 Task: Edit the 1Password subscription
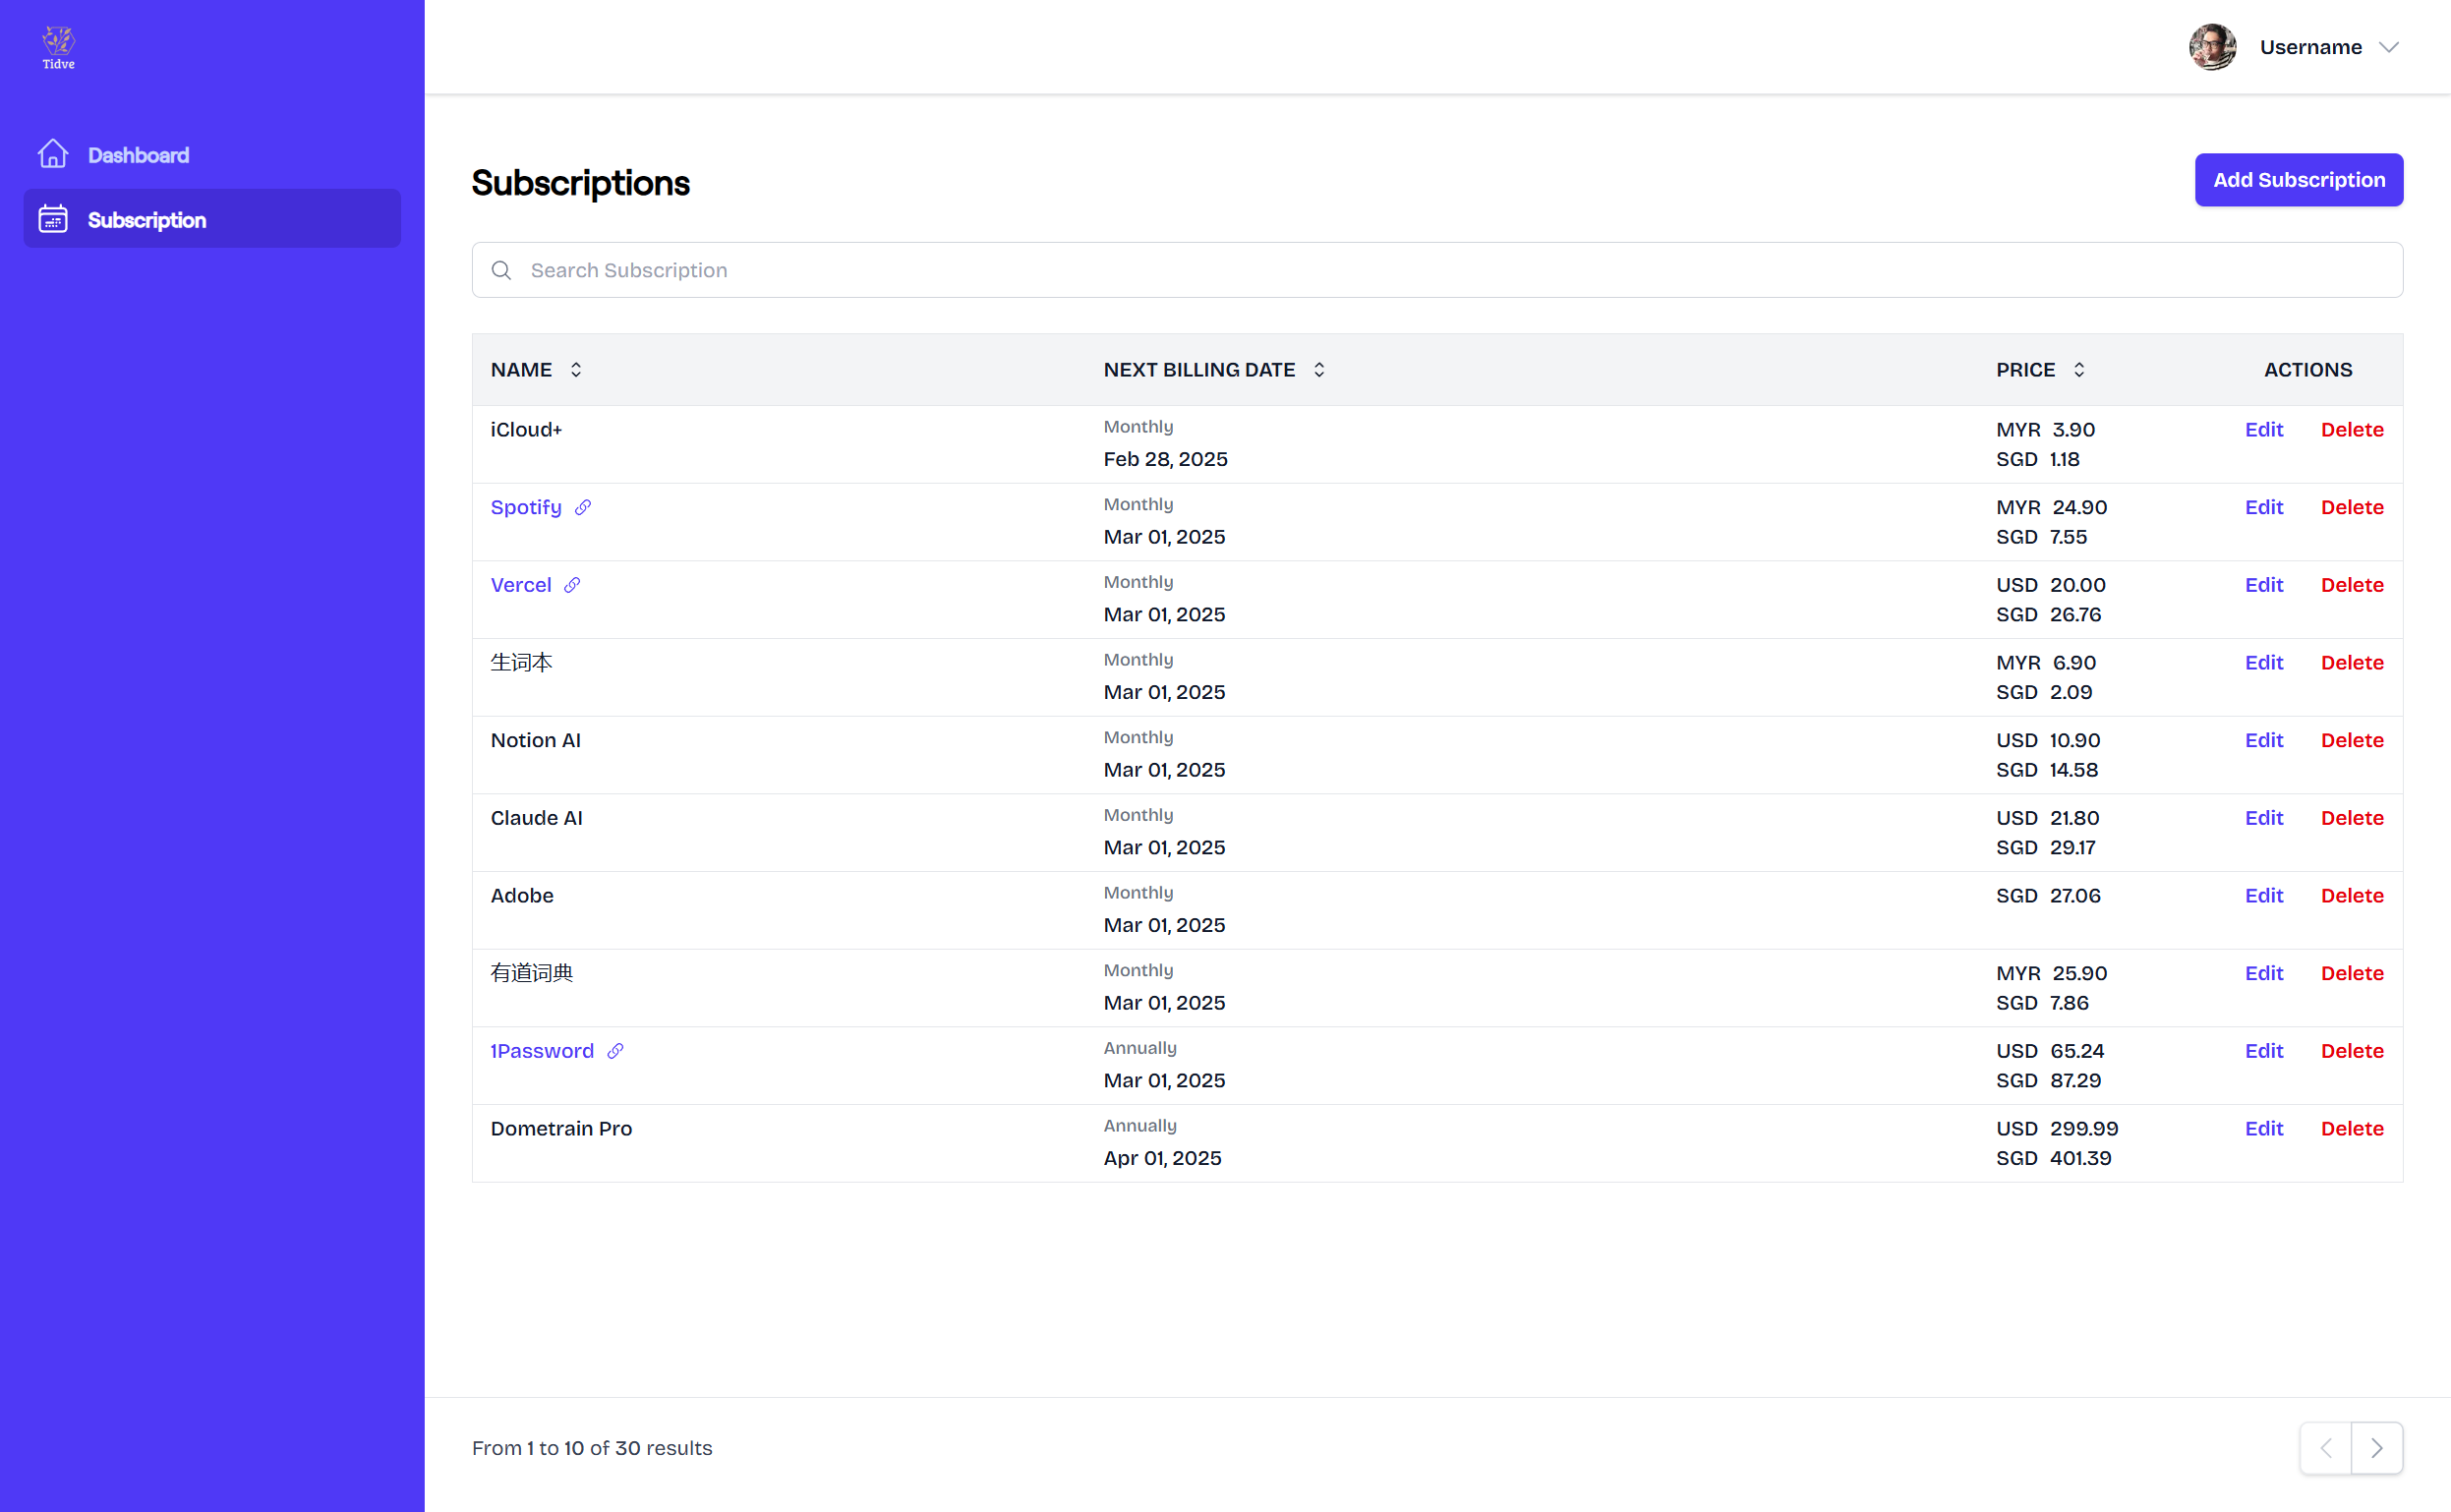[2264, 1051]
